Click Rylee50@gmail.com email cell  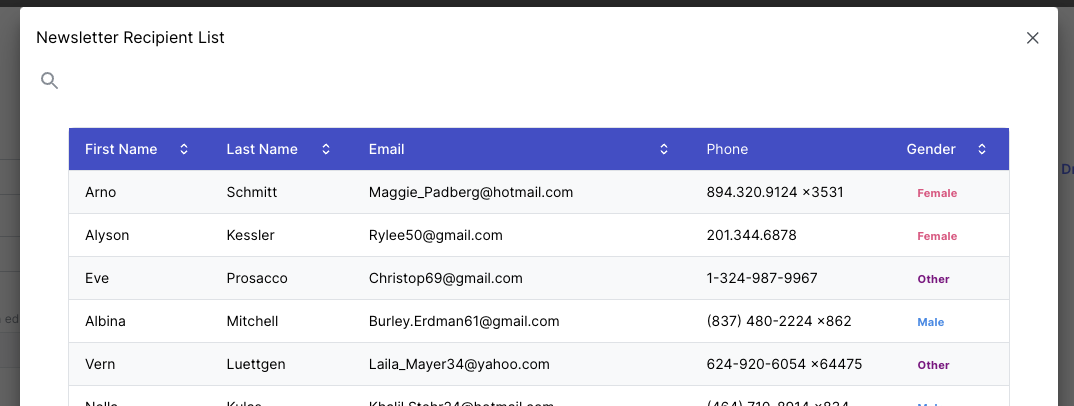pyautogui.click(x=435, y=236)
